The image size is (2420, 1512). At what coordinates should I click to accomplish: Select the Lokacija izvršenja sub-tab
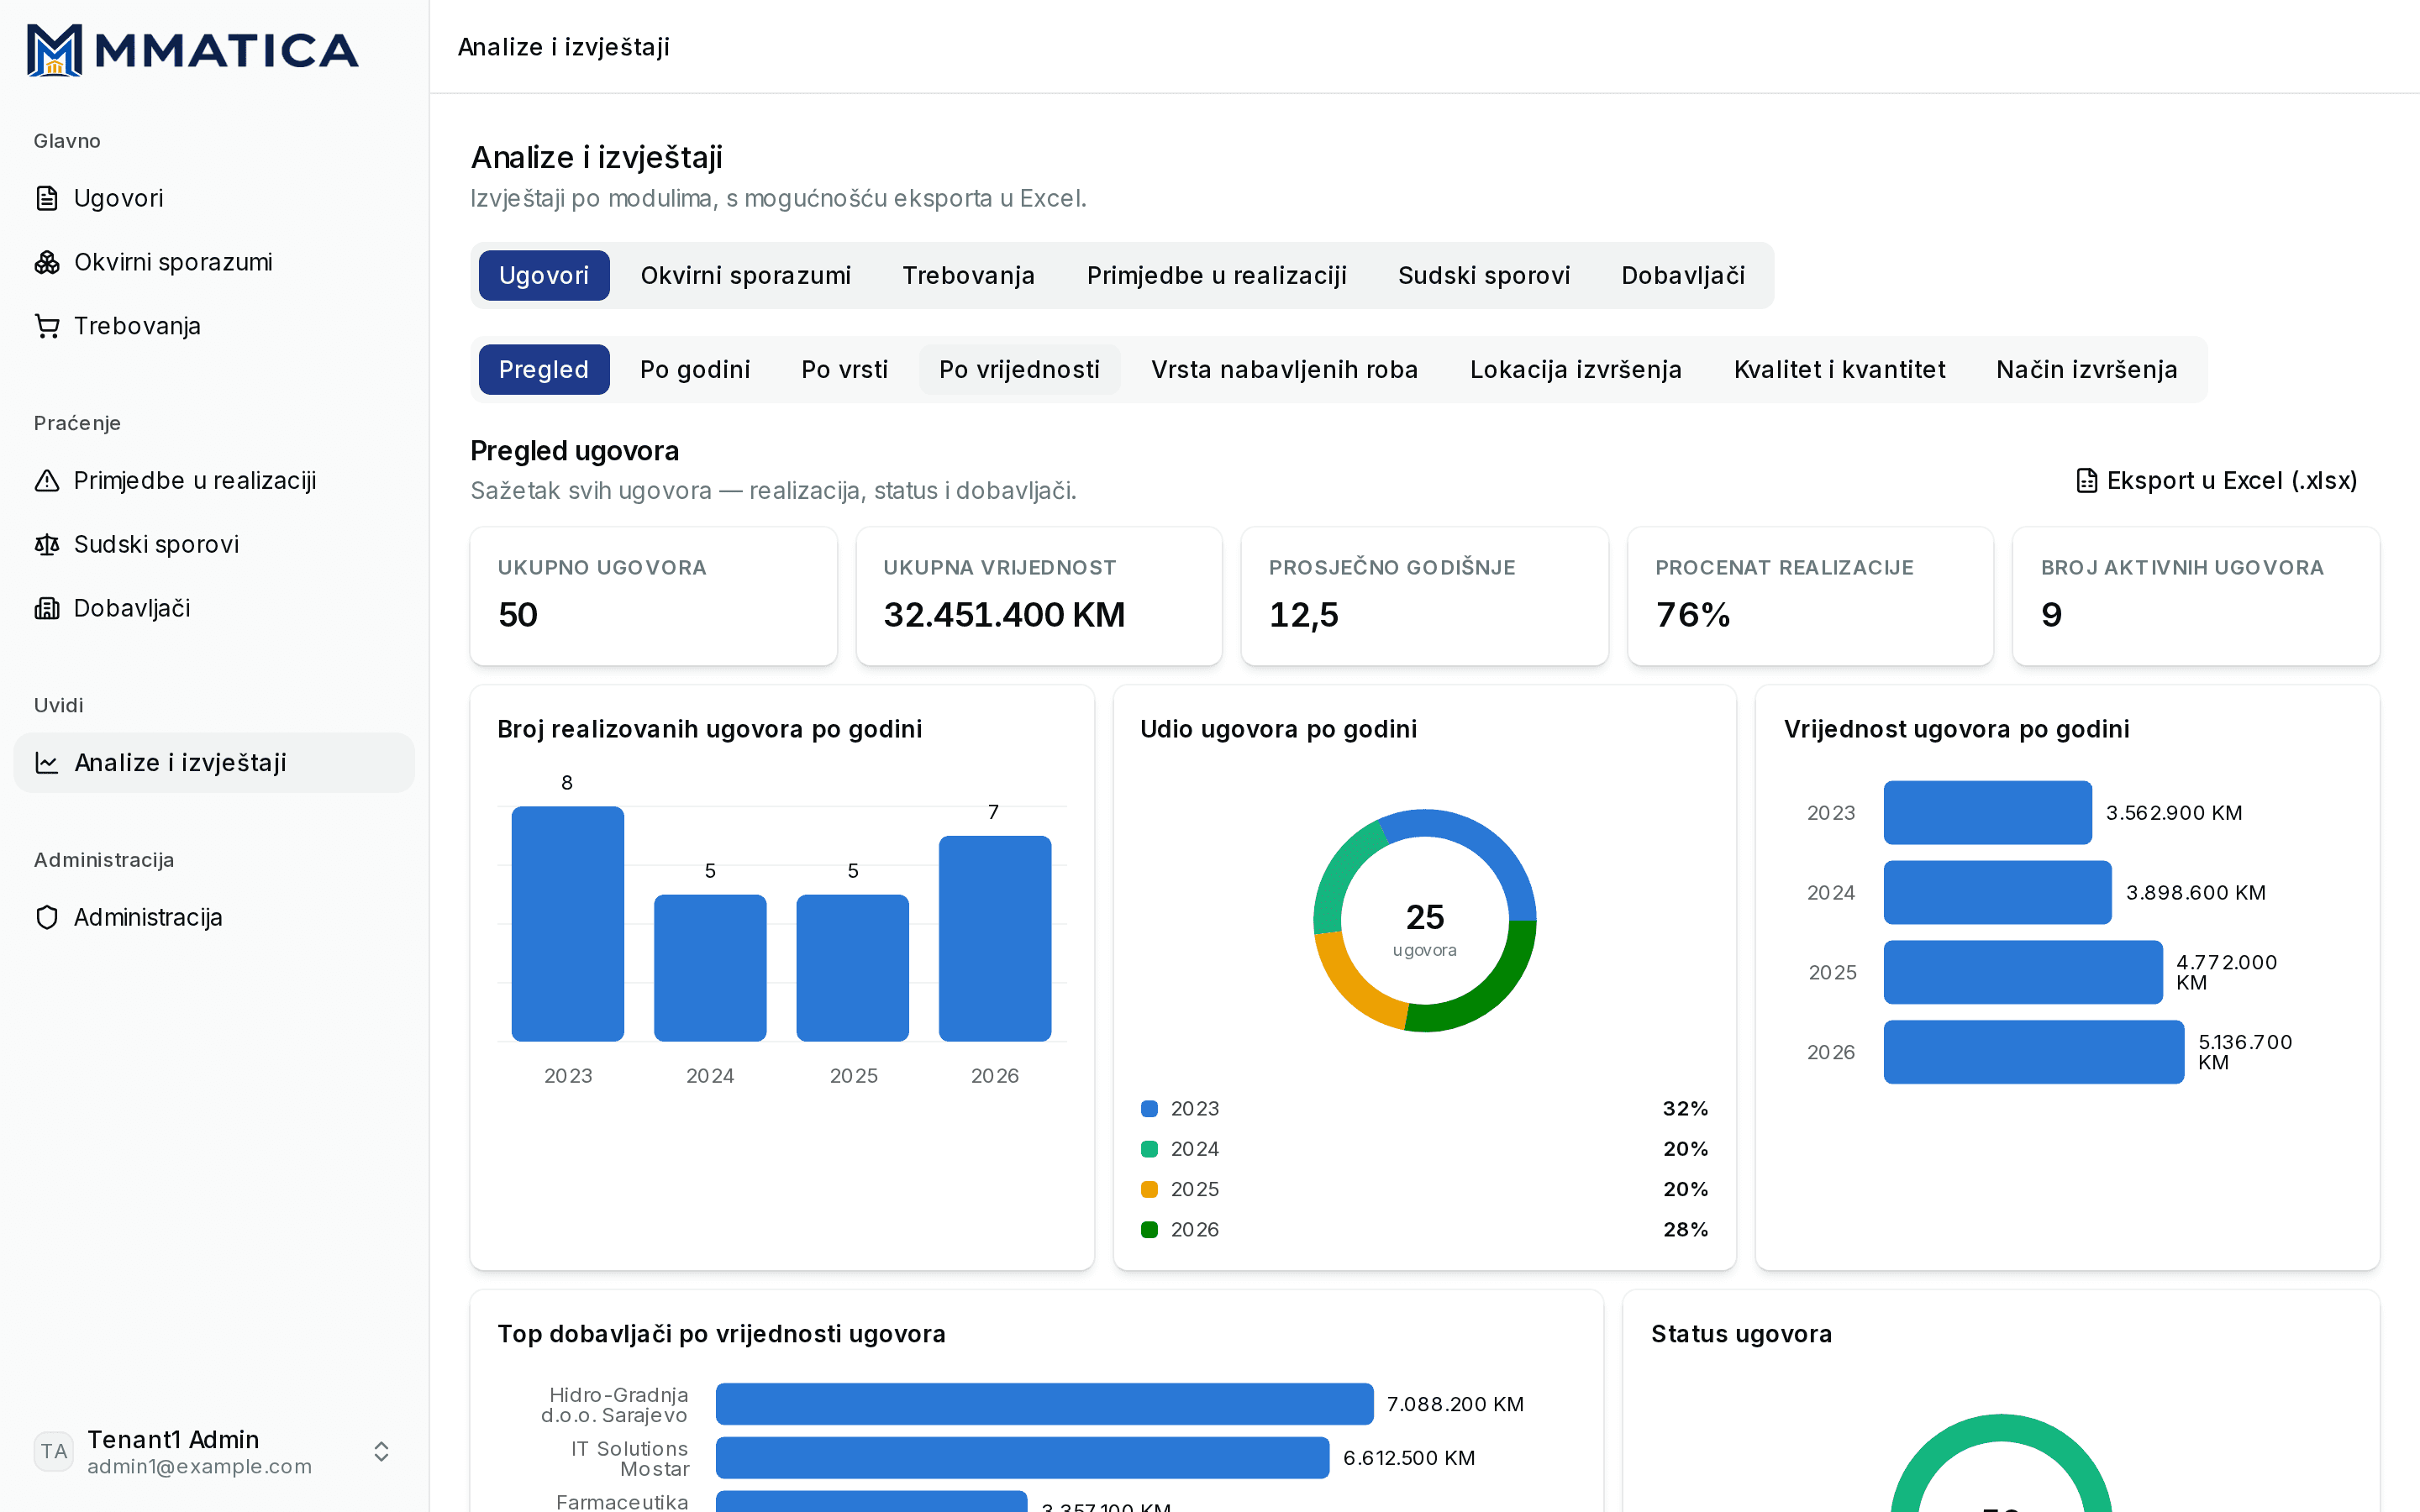pos(1575,369)
